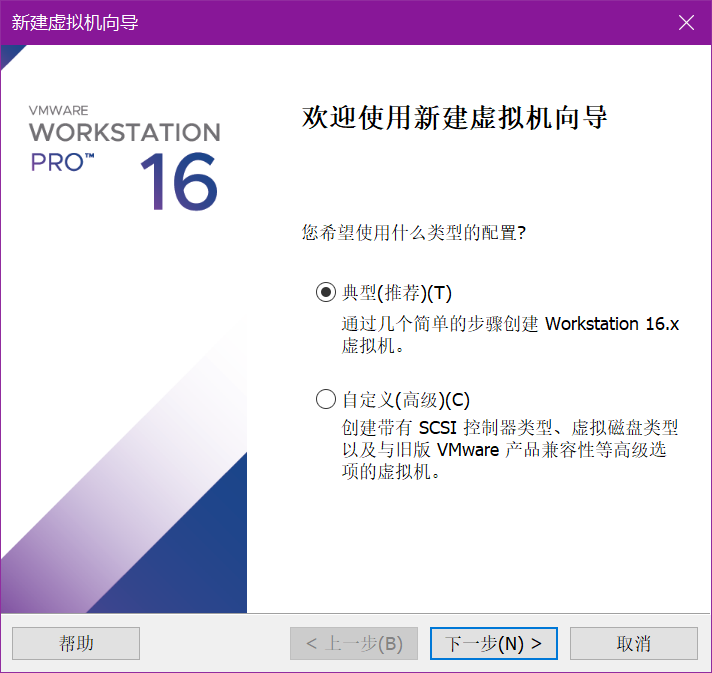Click the description mentioning SCSI 控制器类型

pyautogui.click(x=509, y=449)
